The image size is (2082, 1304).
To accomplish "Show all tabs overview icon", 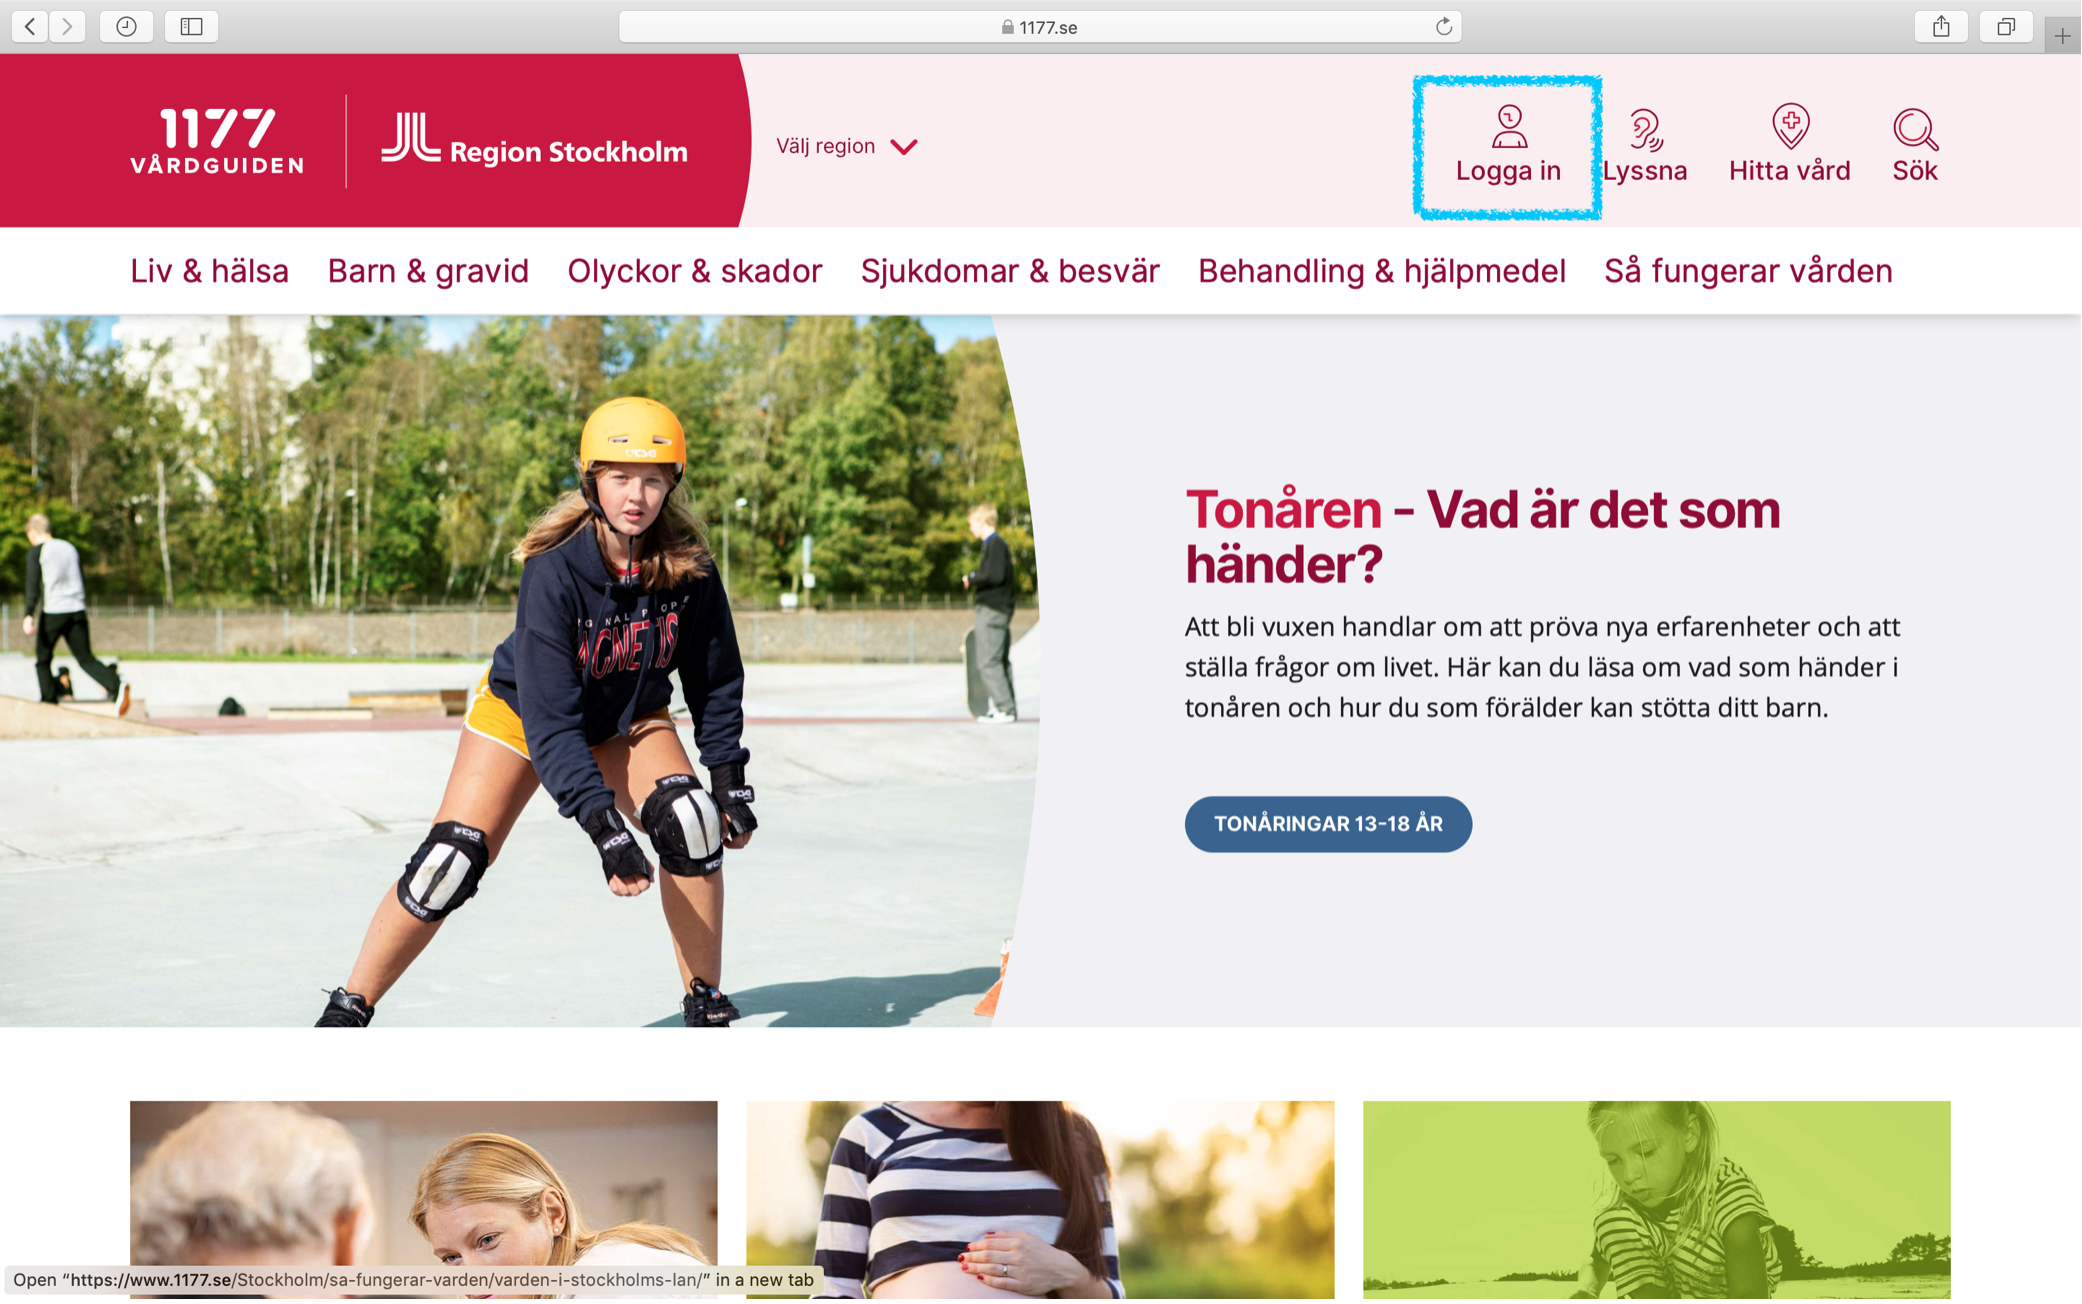I will click(x=2006, y=27).
